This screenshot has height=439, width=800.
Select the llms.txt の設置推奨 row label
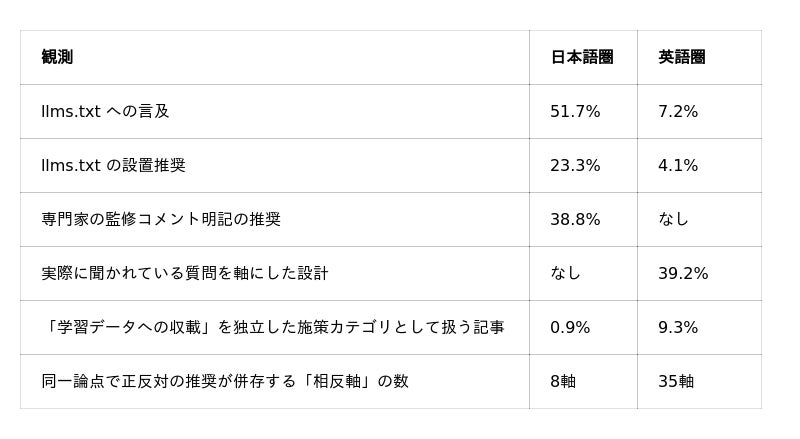click(113, 165)
